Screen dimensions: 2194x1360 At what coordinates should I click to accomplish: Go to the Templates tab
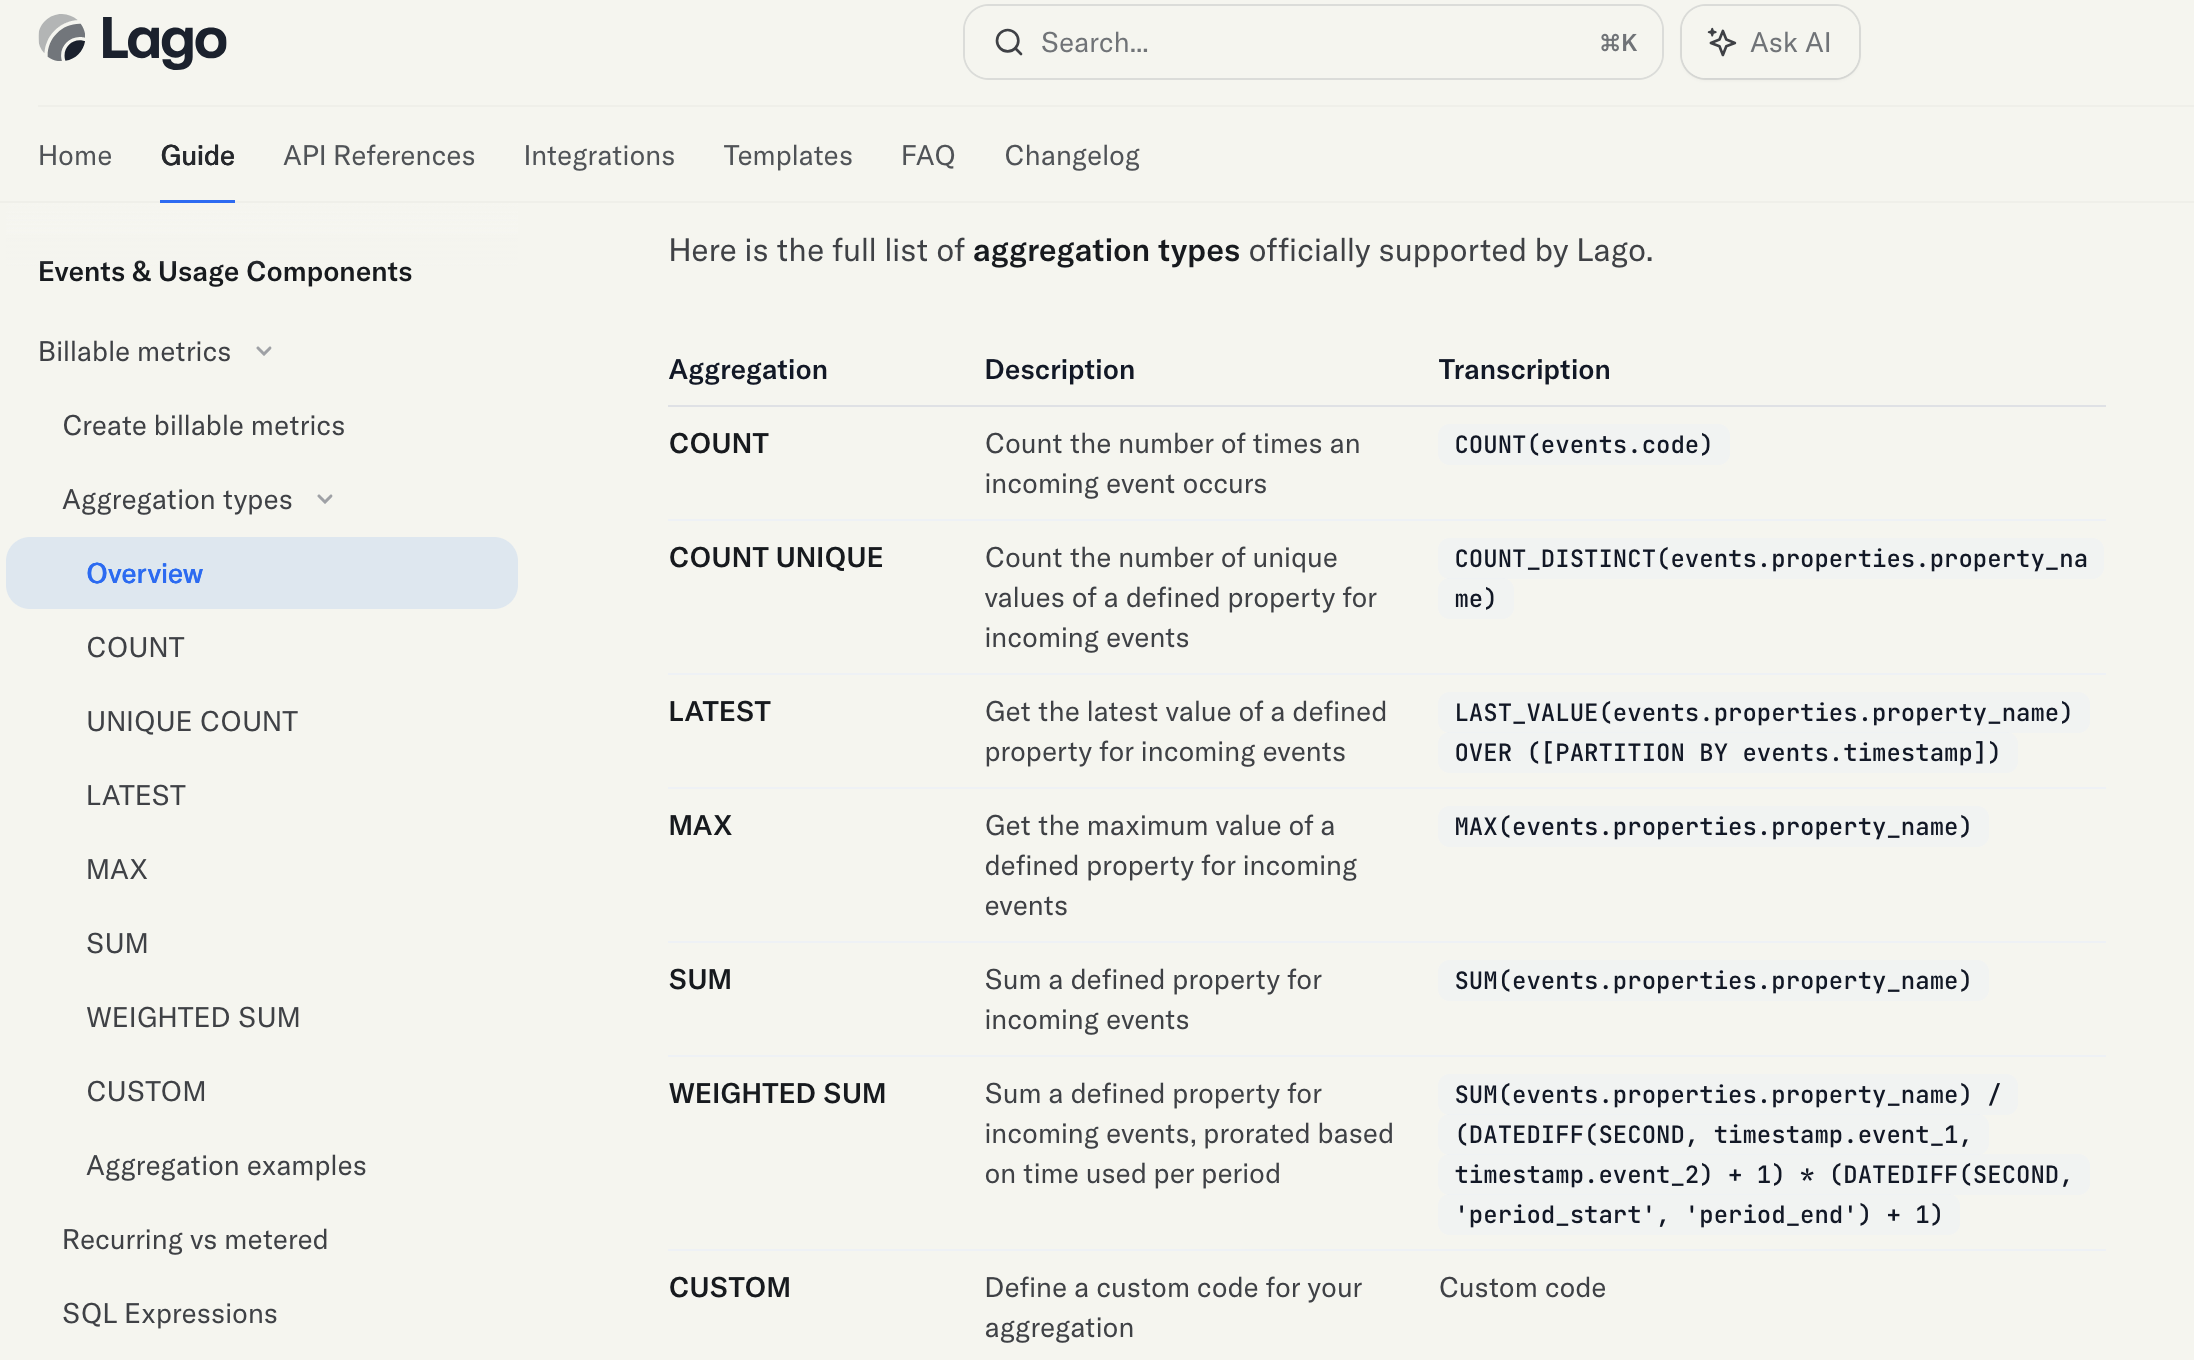788,155
